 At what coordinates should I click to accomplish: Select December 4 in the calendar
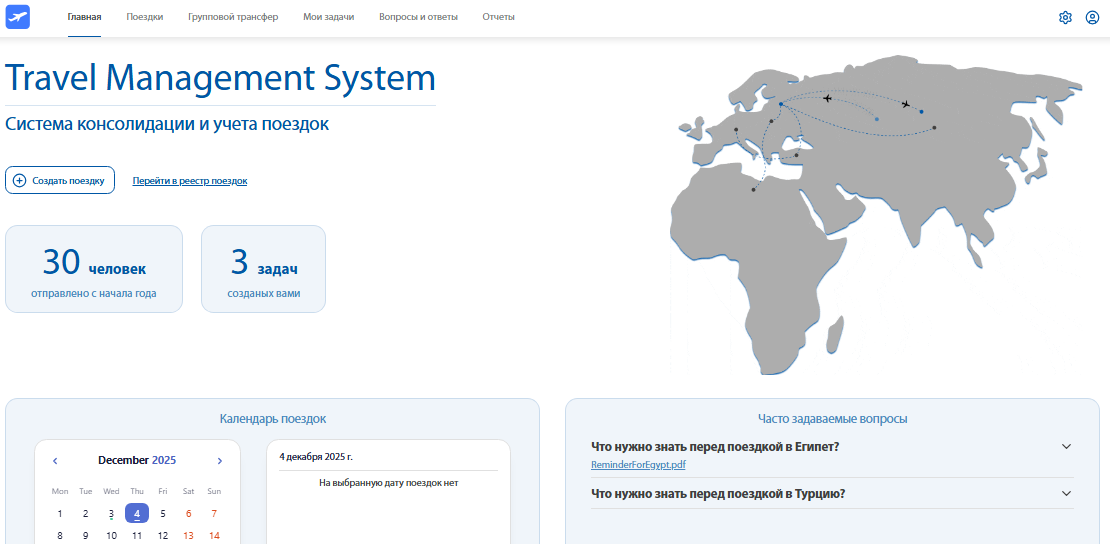[137, 513]
